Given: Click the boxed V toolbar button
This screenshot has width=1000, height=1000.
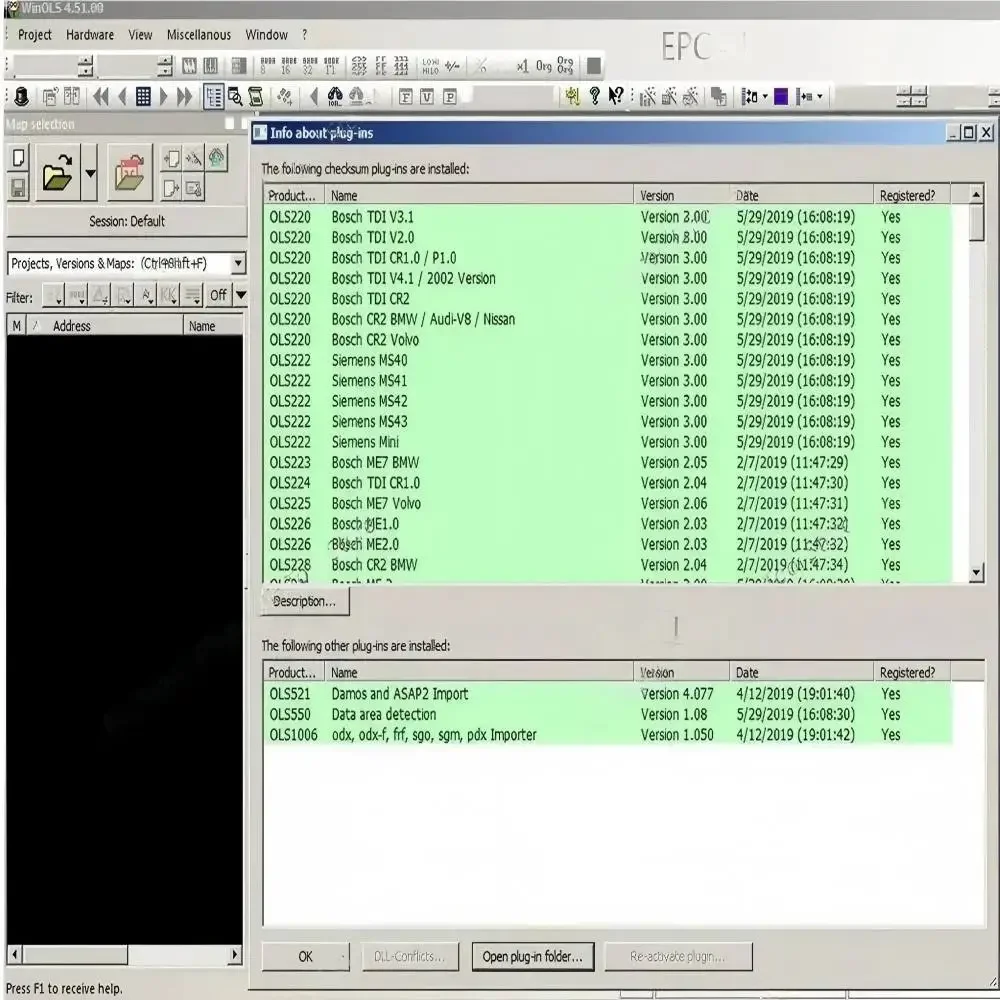Looking at the screenshot, I should [427, 97].
